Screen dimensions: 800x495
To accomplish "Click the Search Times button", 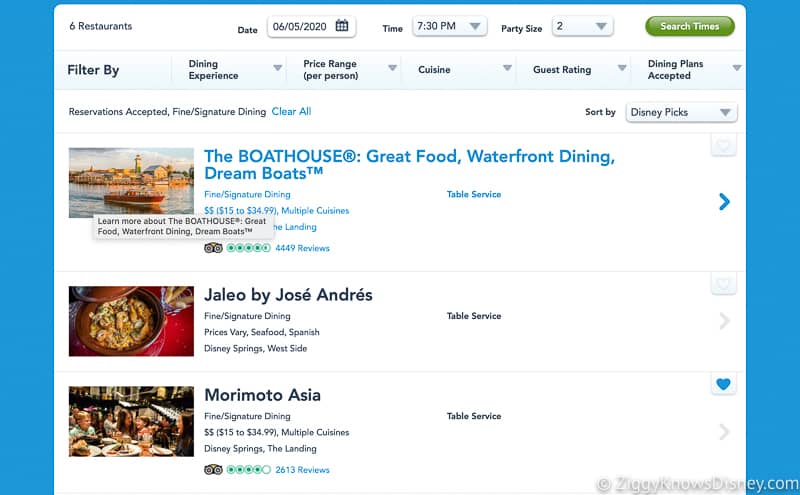I will click(x=690, y=26).
